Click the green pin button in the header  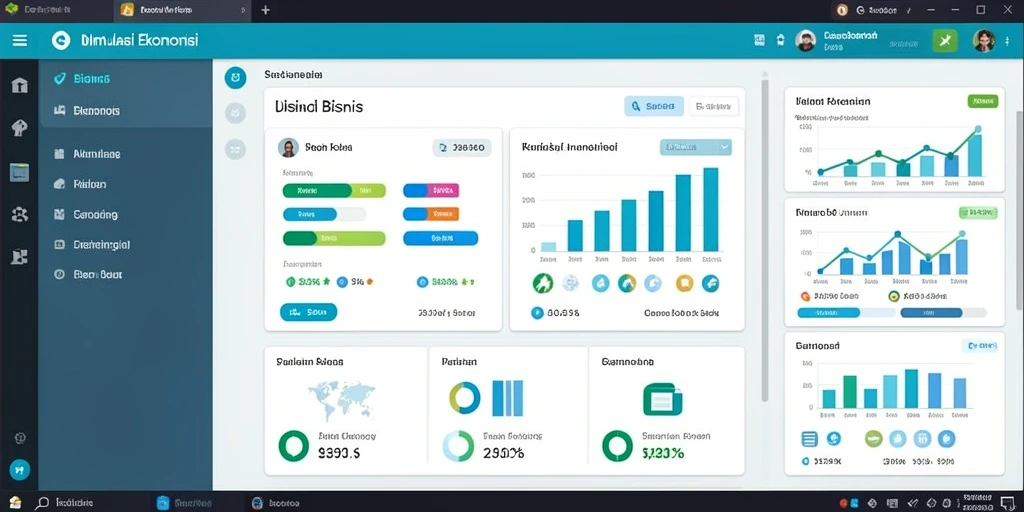(x=944, y=40)
